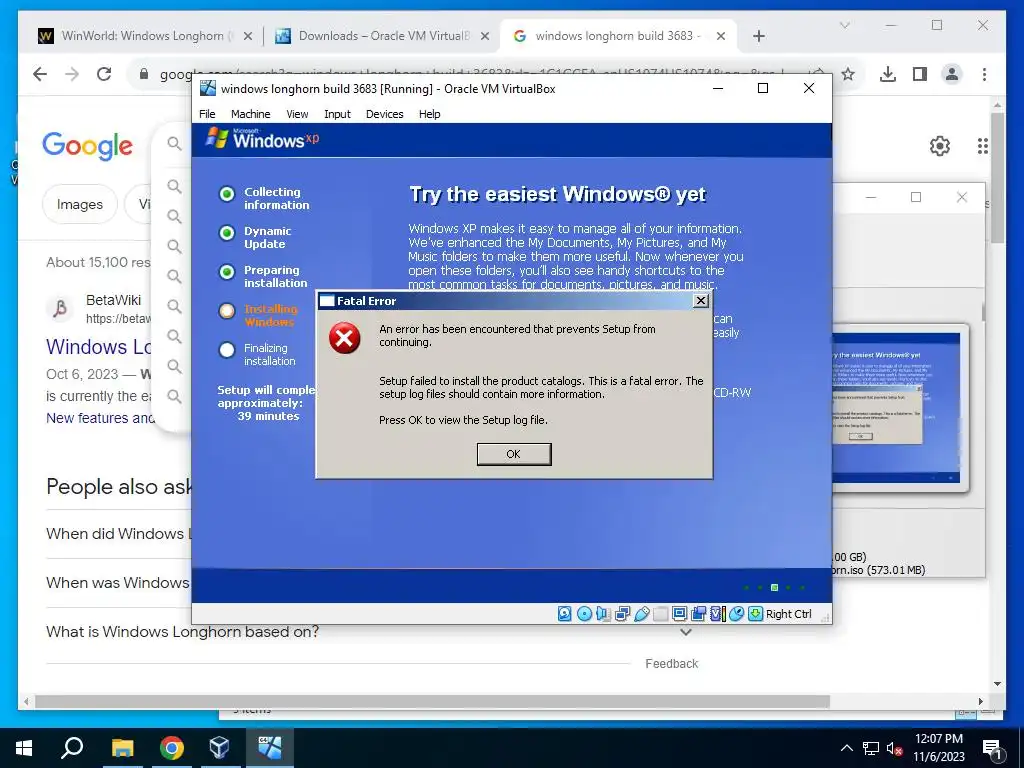Click the VM preview thumbnail in VirtualBox Manager
Image resolution: width=1024 pixels, height=768 pixels.
tap(899, 408)
